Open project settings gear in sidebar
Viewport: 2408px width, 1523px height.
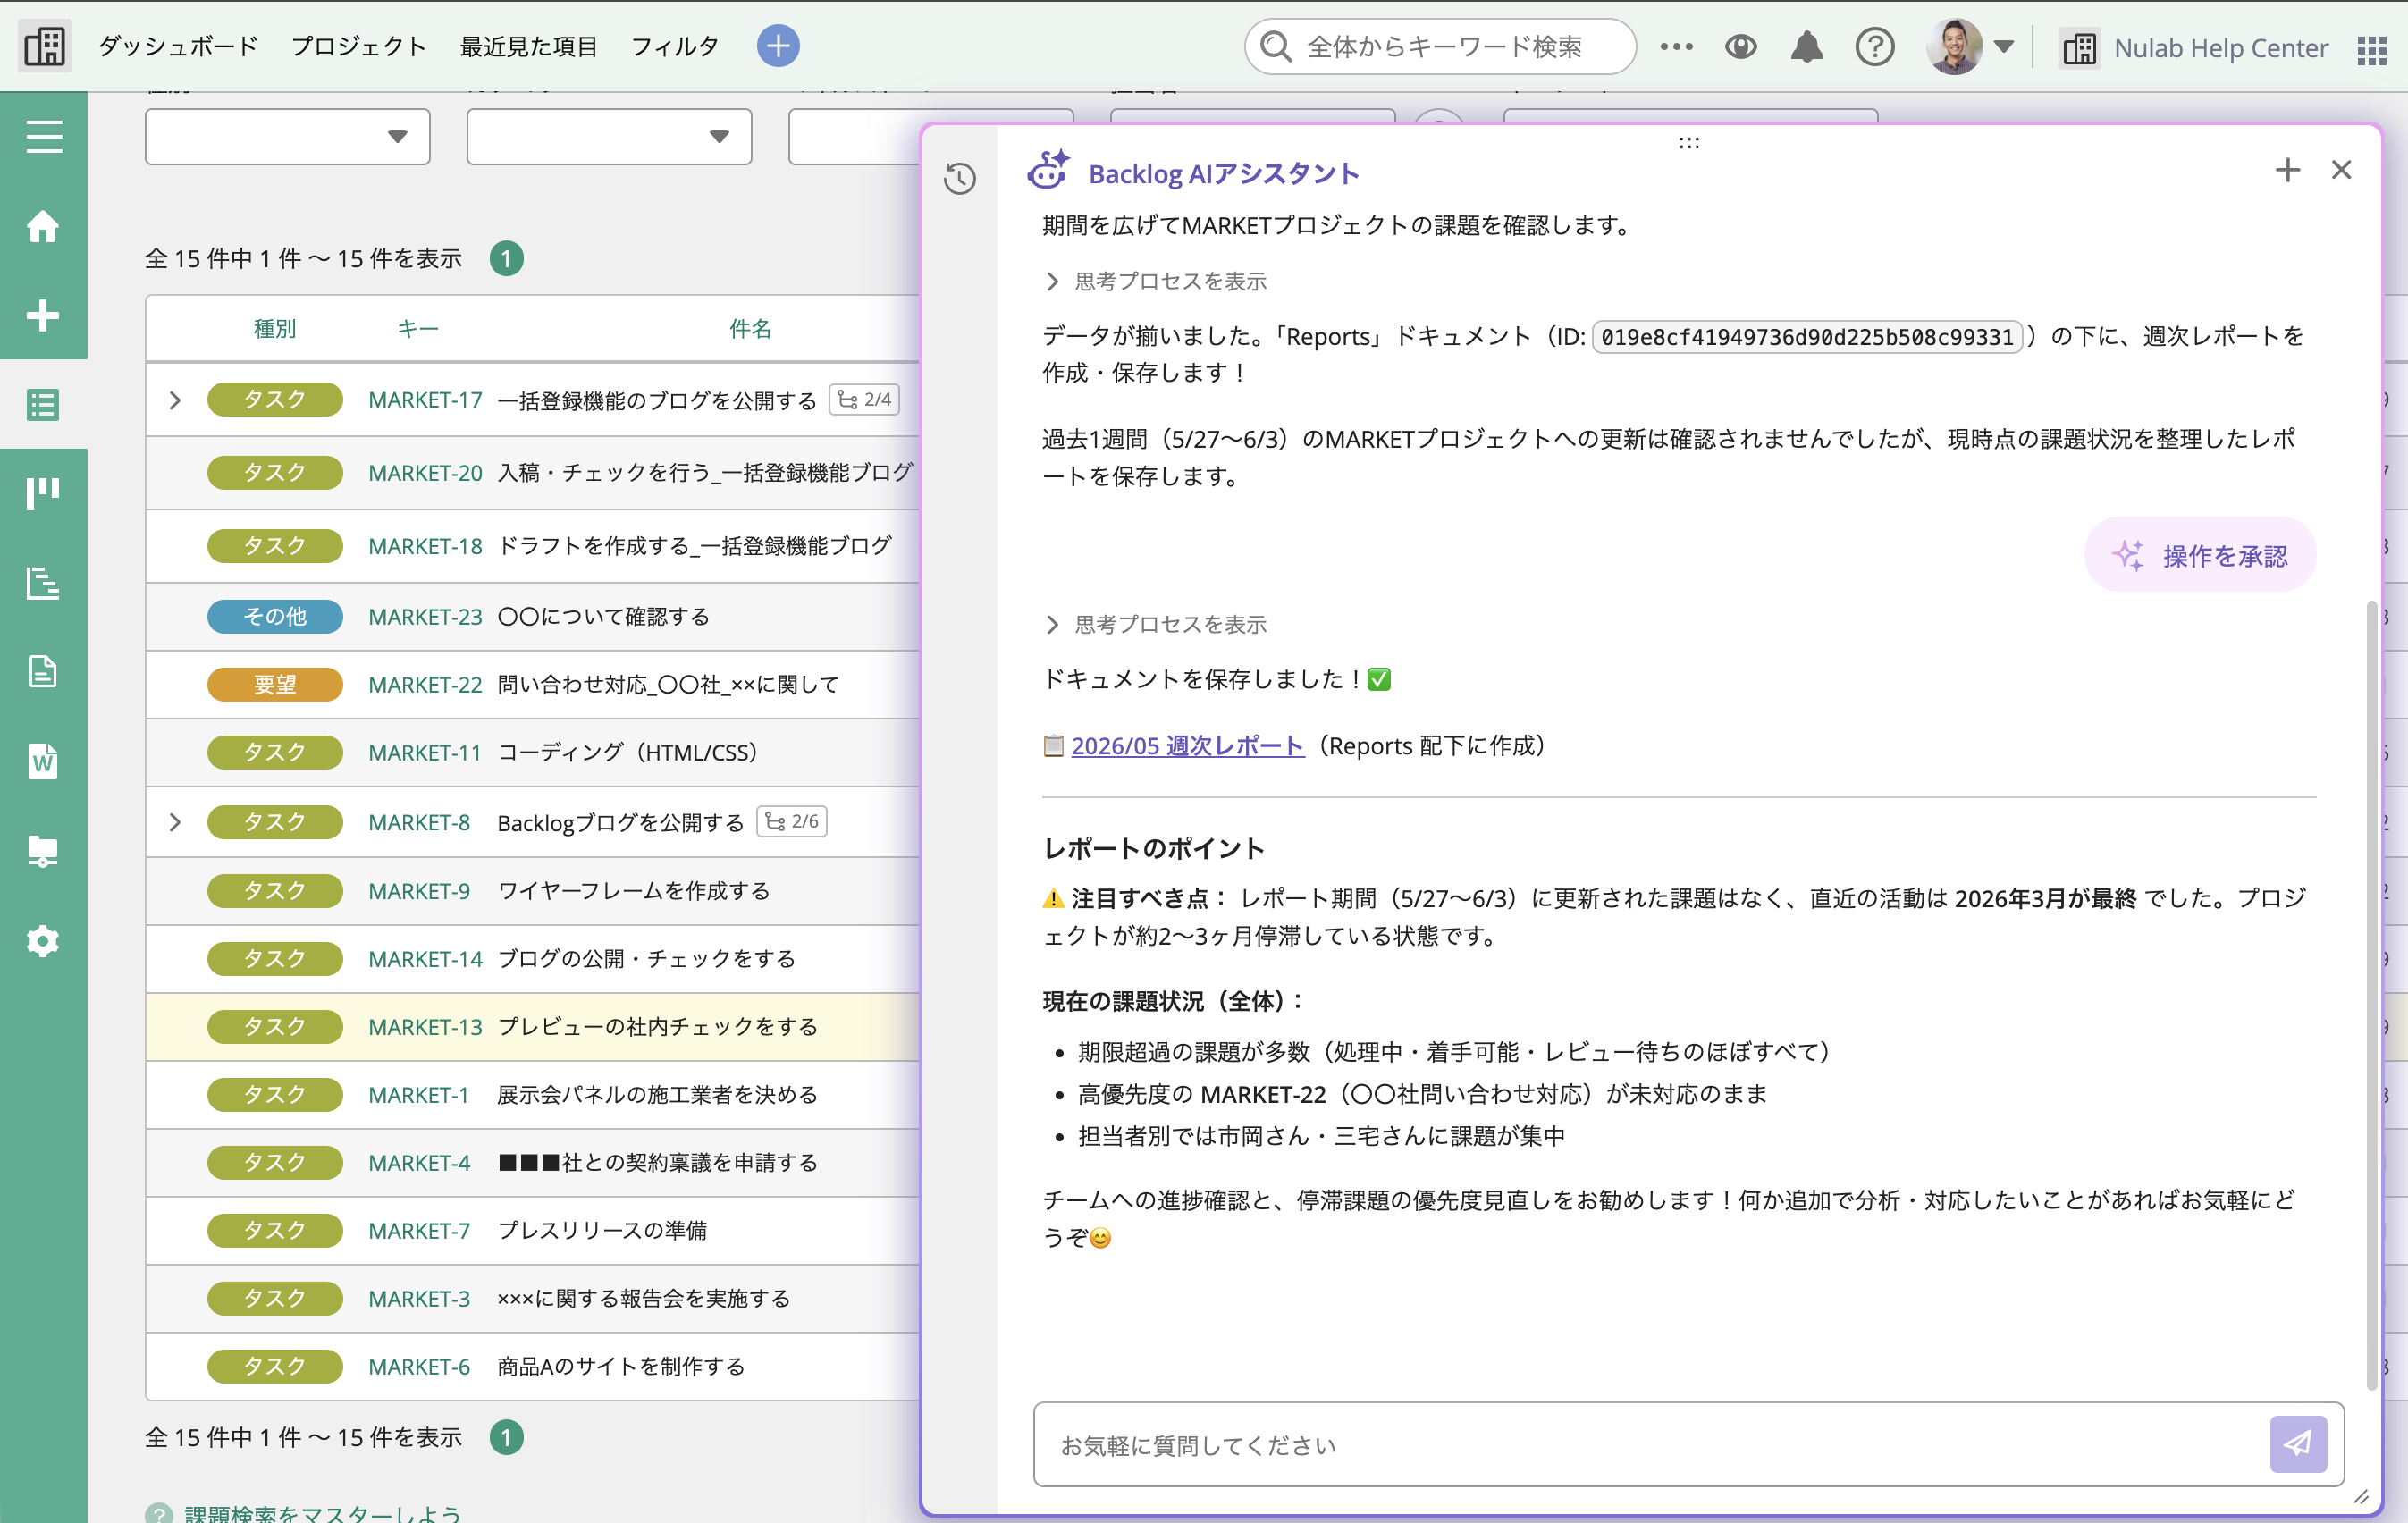[43, 940]
